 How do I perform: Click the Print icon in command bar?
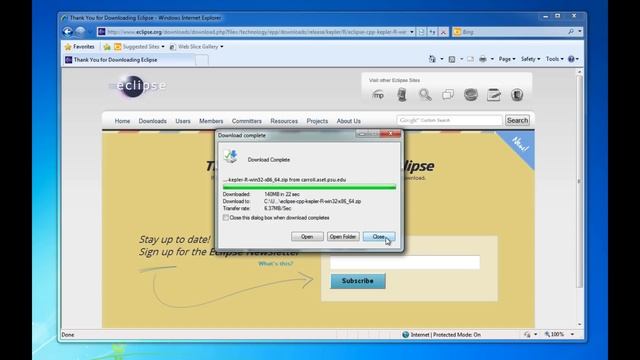483,59
